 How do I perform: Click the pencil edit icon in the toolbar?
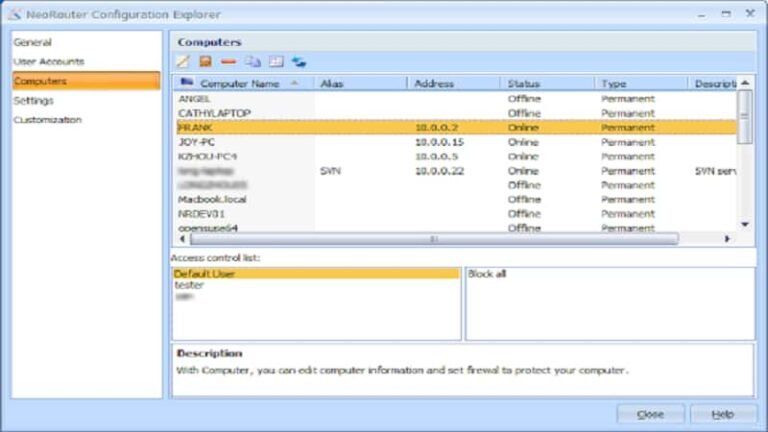click(x=183, y=62)
